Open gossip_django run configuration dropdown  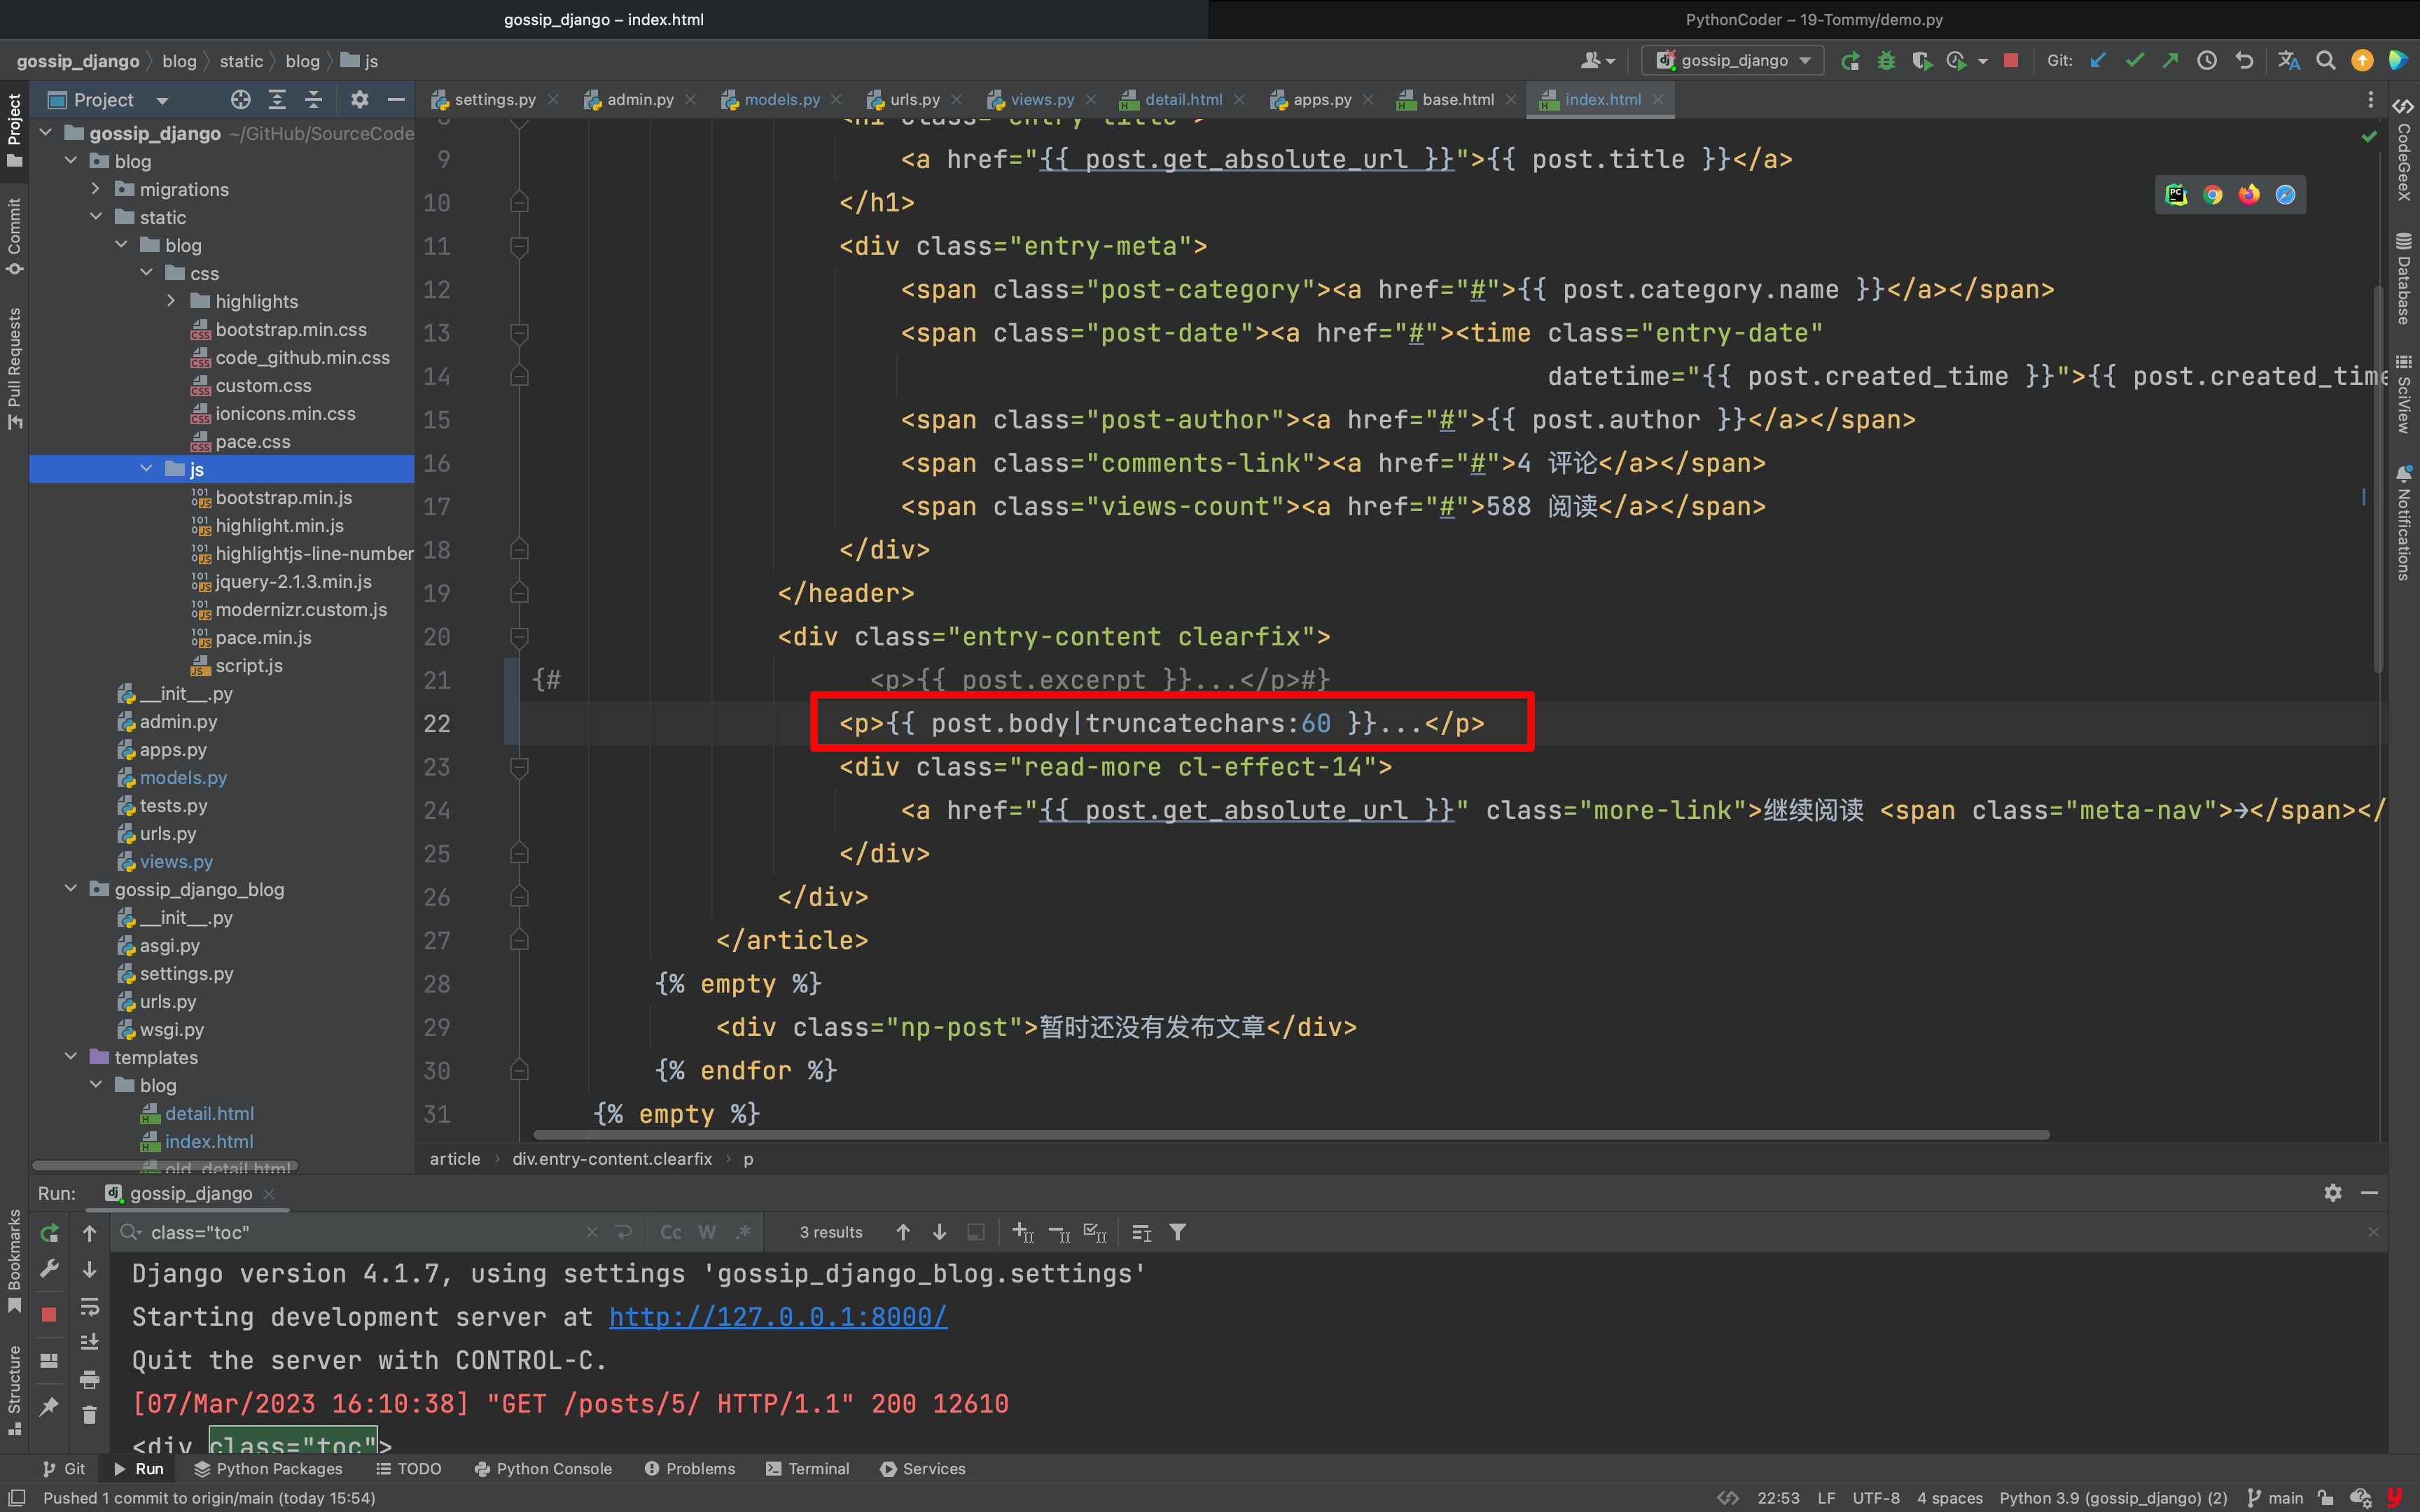[1733, 61]
